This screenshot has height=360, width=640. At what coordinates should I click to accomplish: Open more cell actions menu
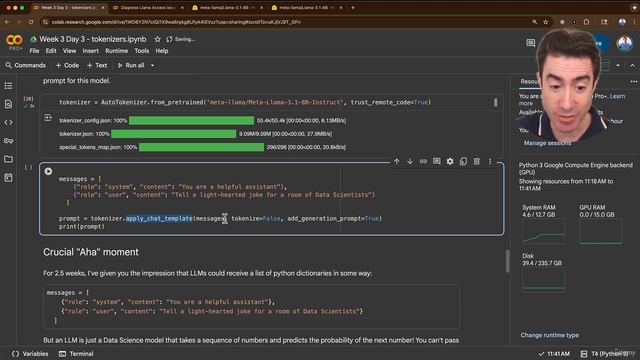tap(490, 162)
